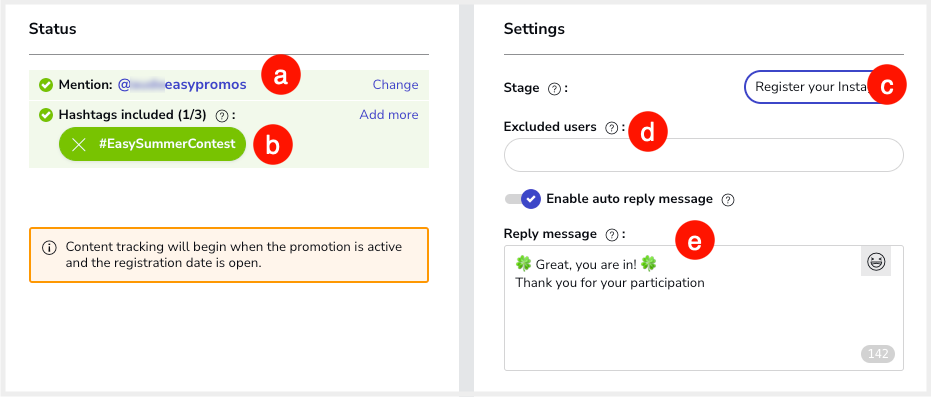Click the info icon in the content tracking notice
Screen dimensions: 931x397
(50, 247)
